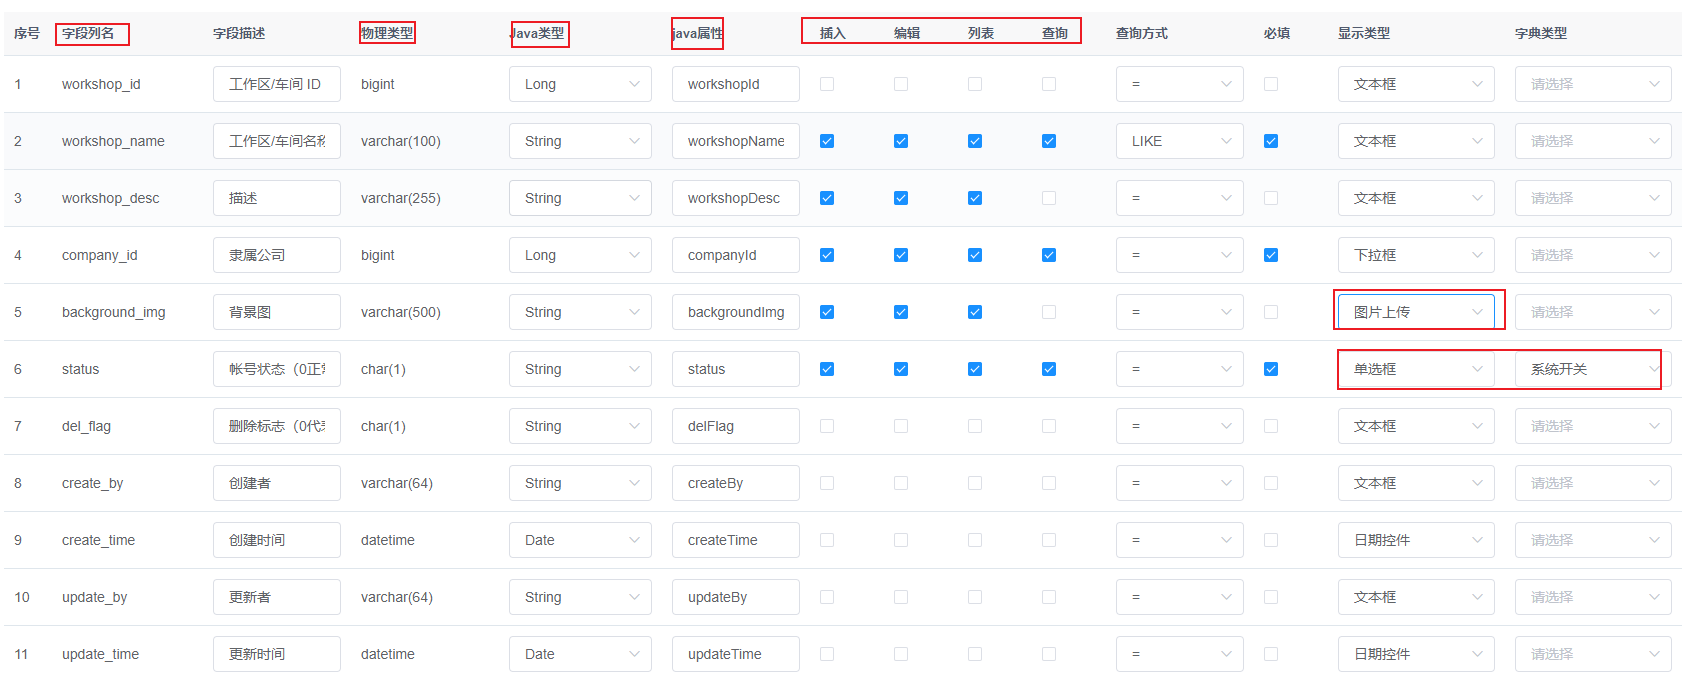Edit Java property field updateBy
This screenshot has width=1683, height=681.
click(736, 597)
